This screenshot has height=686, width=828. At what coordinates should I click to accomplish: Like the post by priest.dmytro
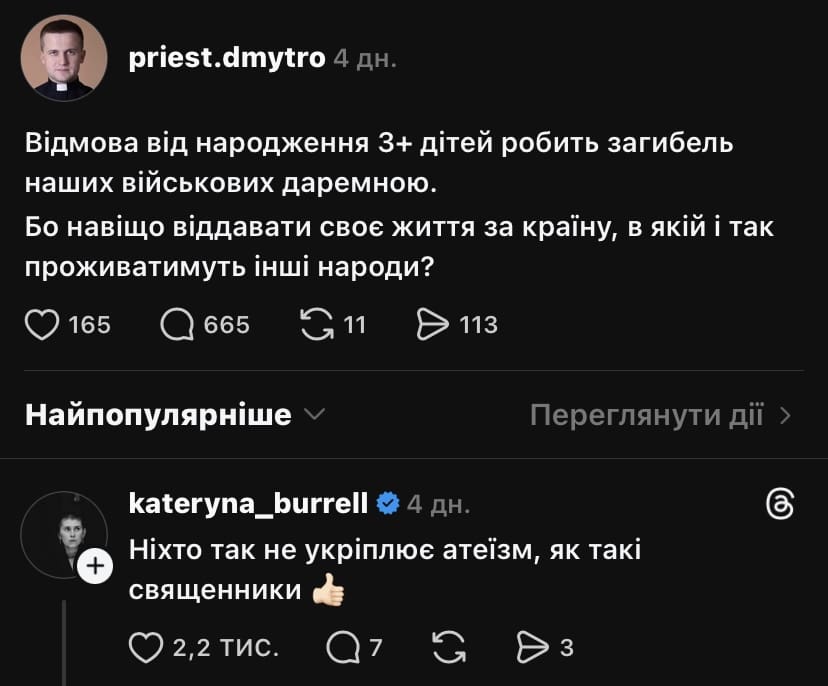tap(42, 324)
